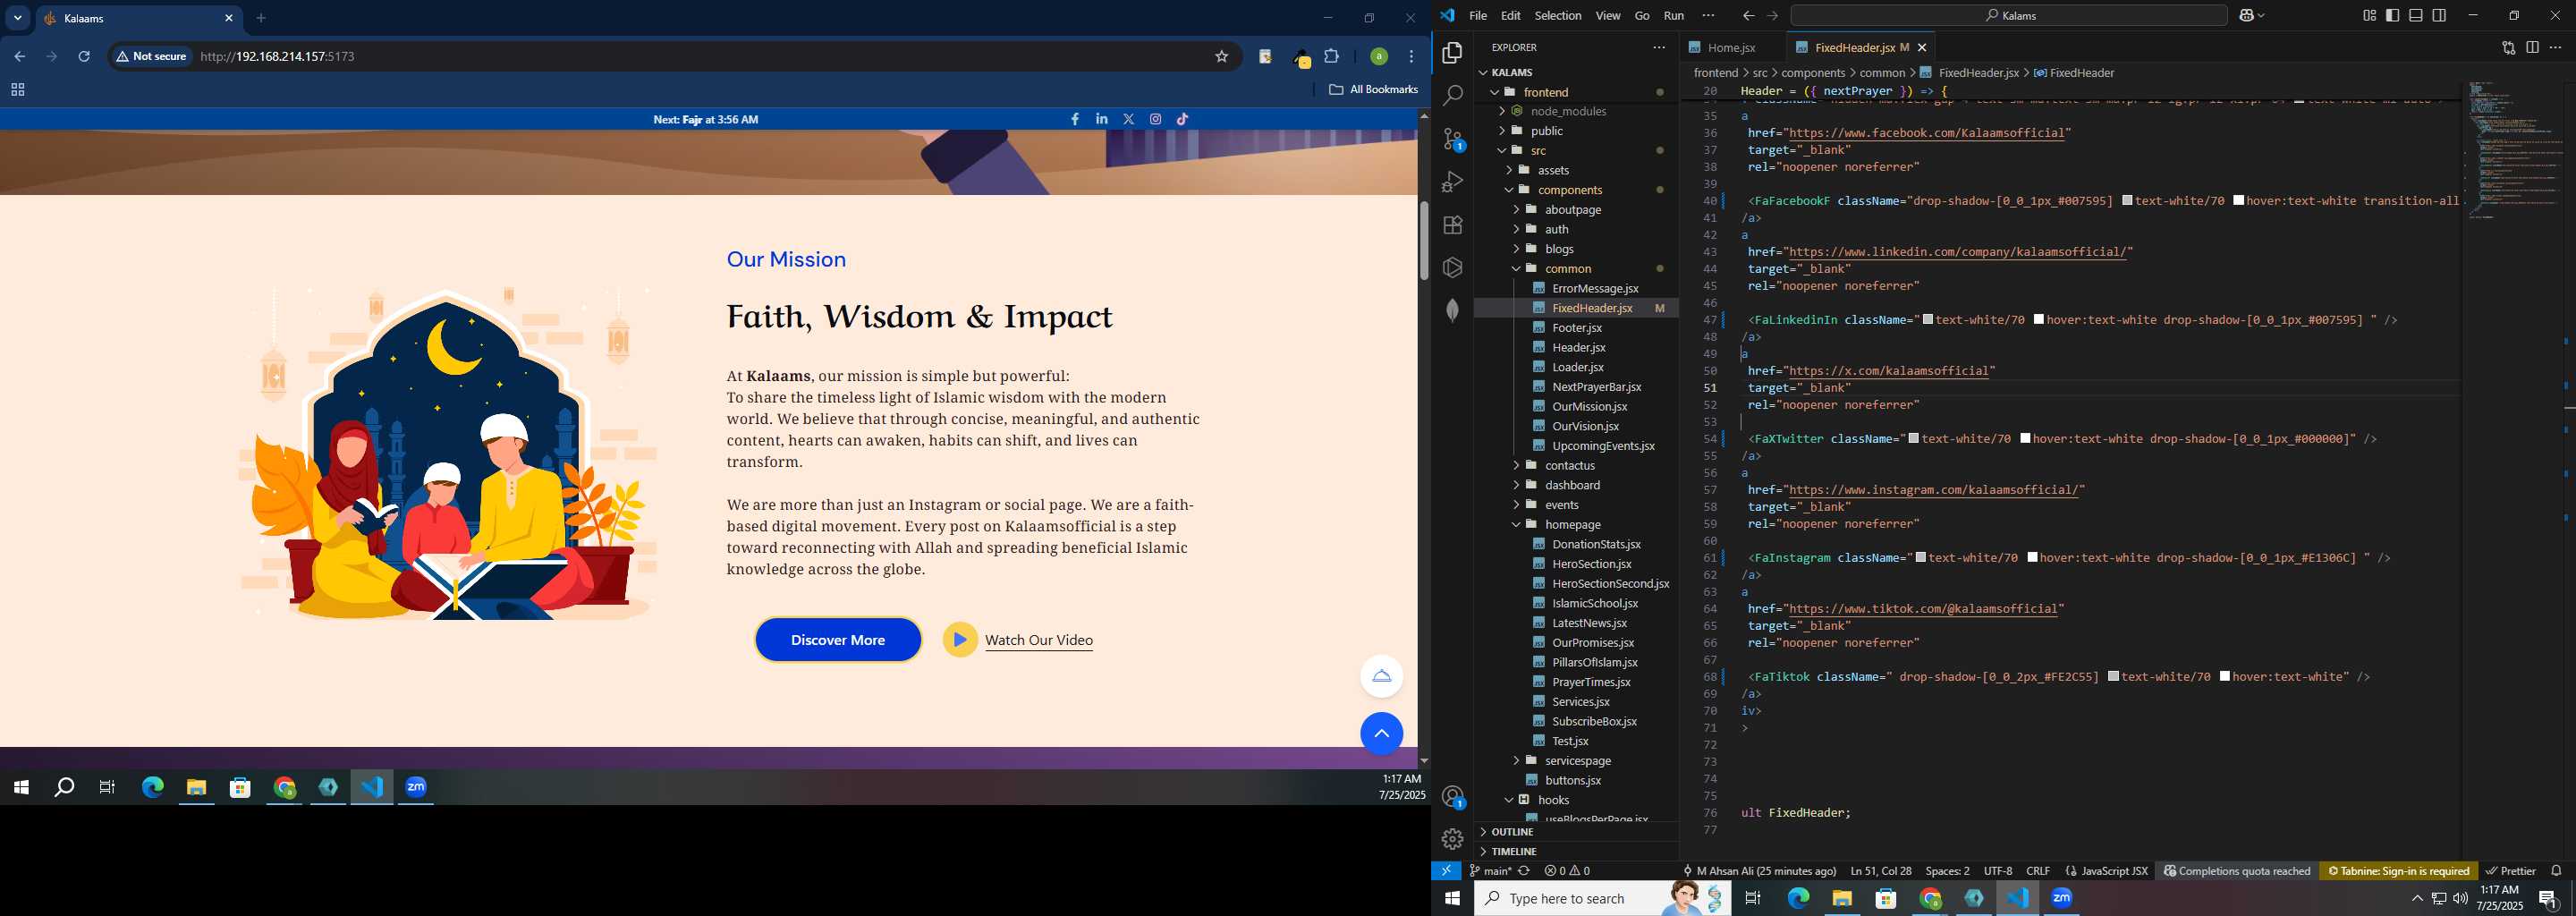This screenshot has height=916, width=2576.
Task: Click Split Editor Right icon
Action: (x=2532, y=47)
